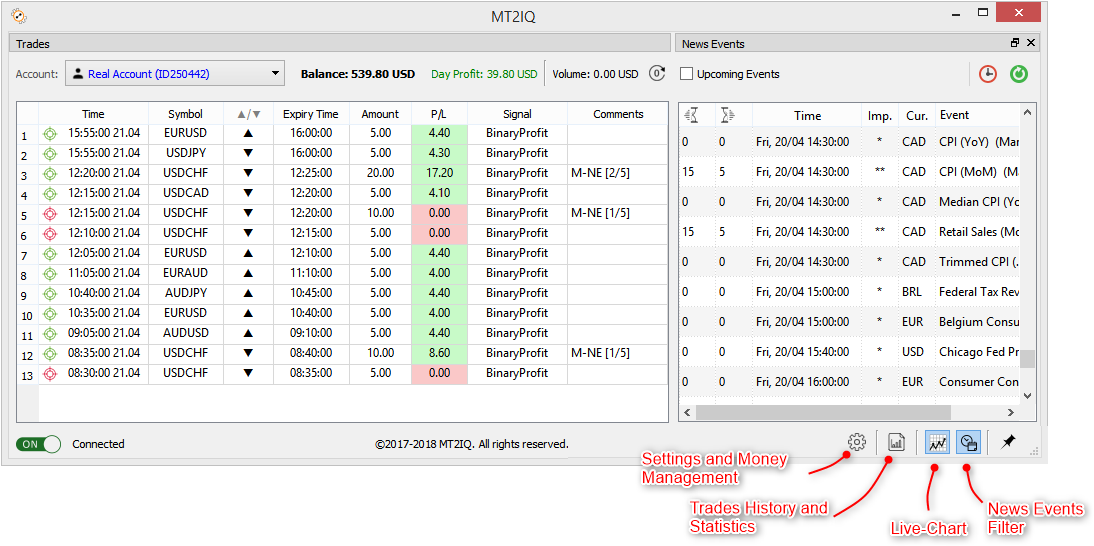
Task: Click Balance: 539.80 USD label
Action: click(x=358, y=74)
